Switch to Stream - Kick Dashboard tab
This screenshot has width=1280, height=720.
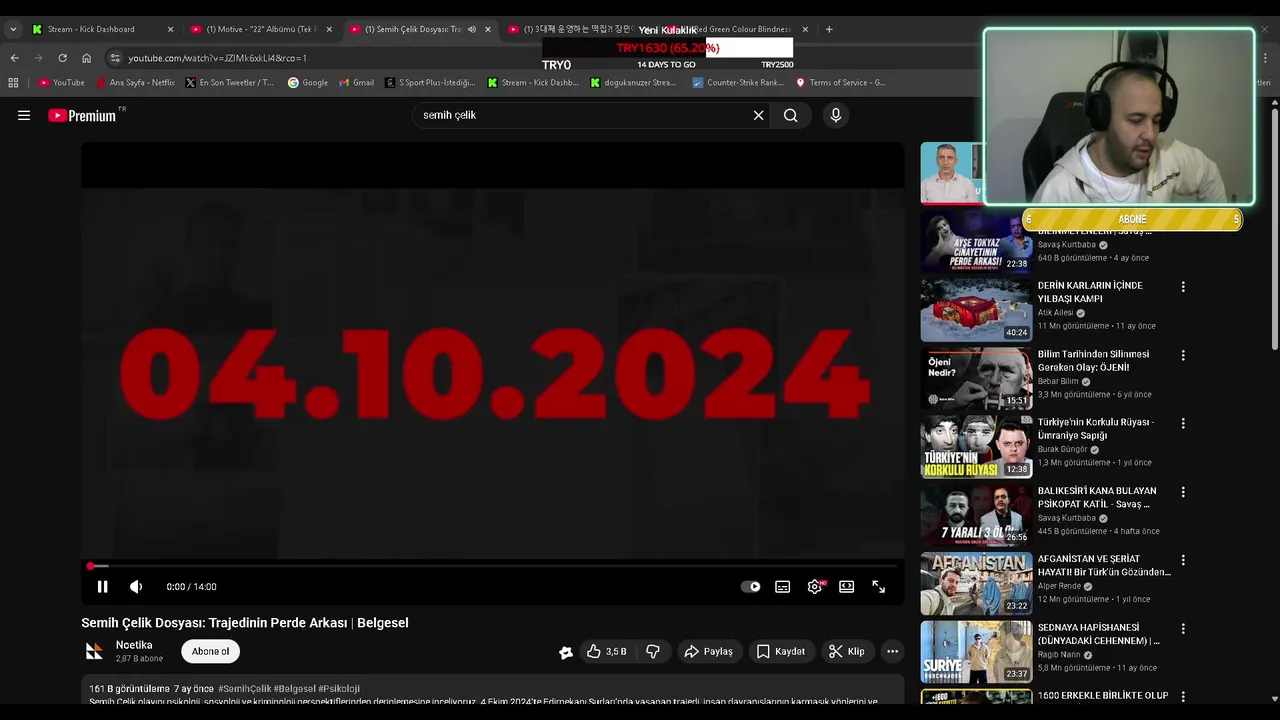point(98,29)
